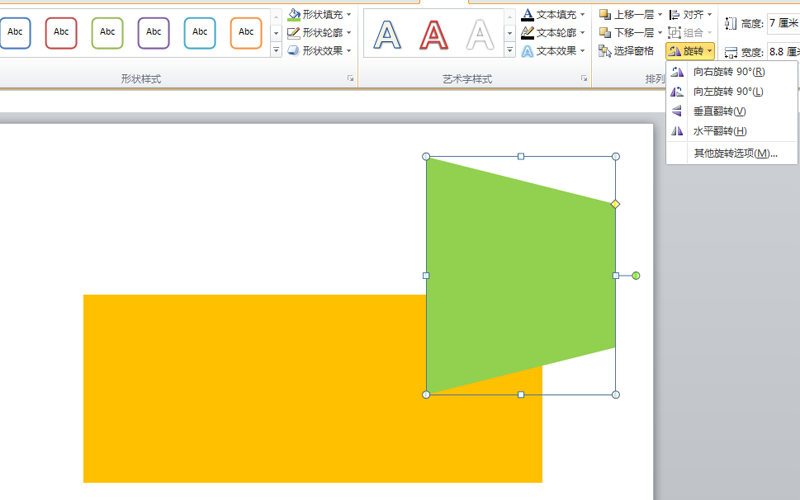The width and height of the screenshot is (800, 500).
Task: Apply the purple outlined Abc shape style
Action: [x=154, y=33]
